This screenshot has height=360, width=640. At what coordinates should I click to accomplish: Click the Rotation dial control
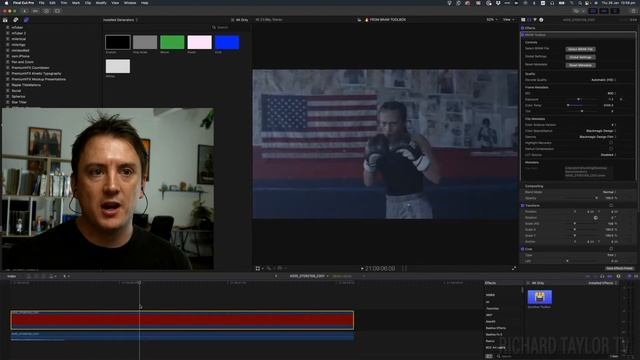click(x=596, y=218)
